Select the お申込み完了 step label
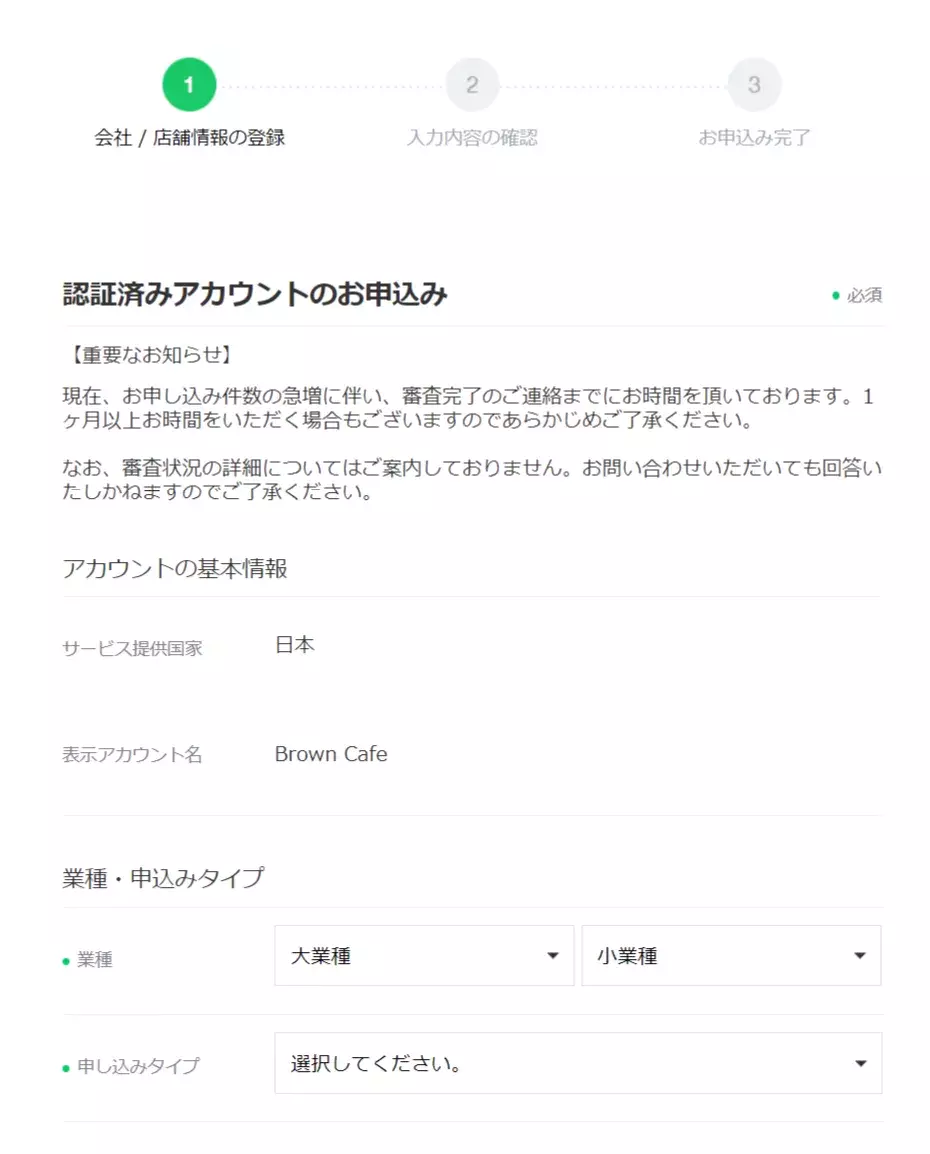This screenshot has height=1154, width=930. [754, 138]
